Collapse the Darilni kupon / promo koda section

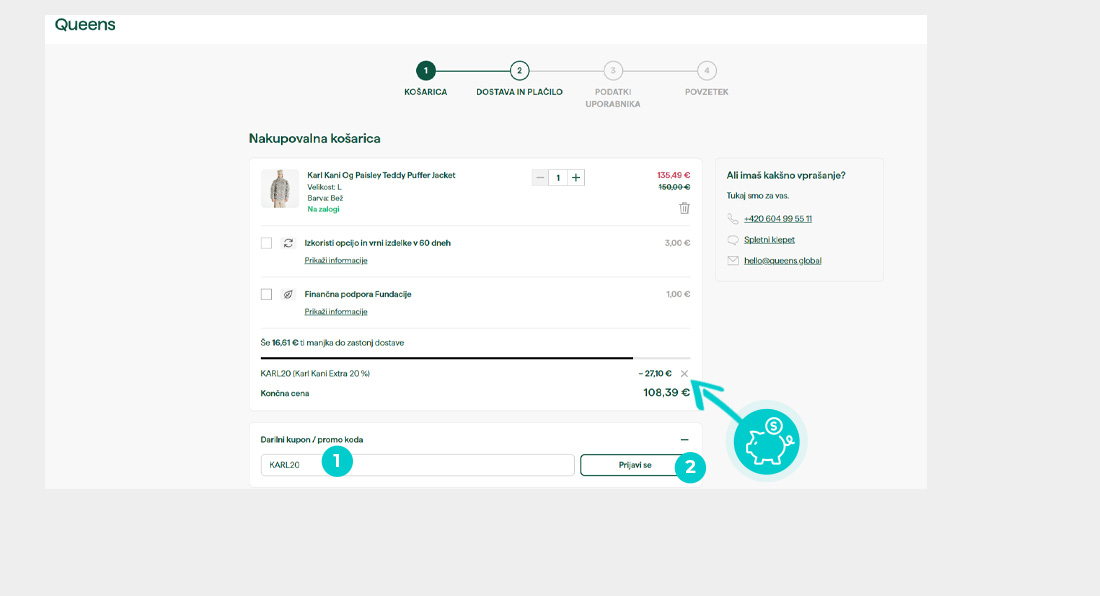coord(684,440)
